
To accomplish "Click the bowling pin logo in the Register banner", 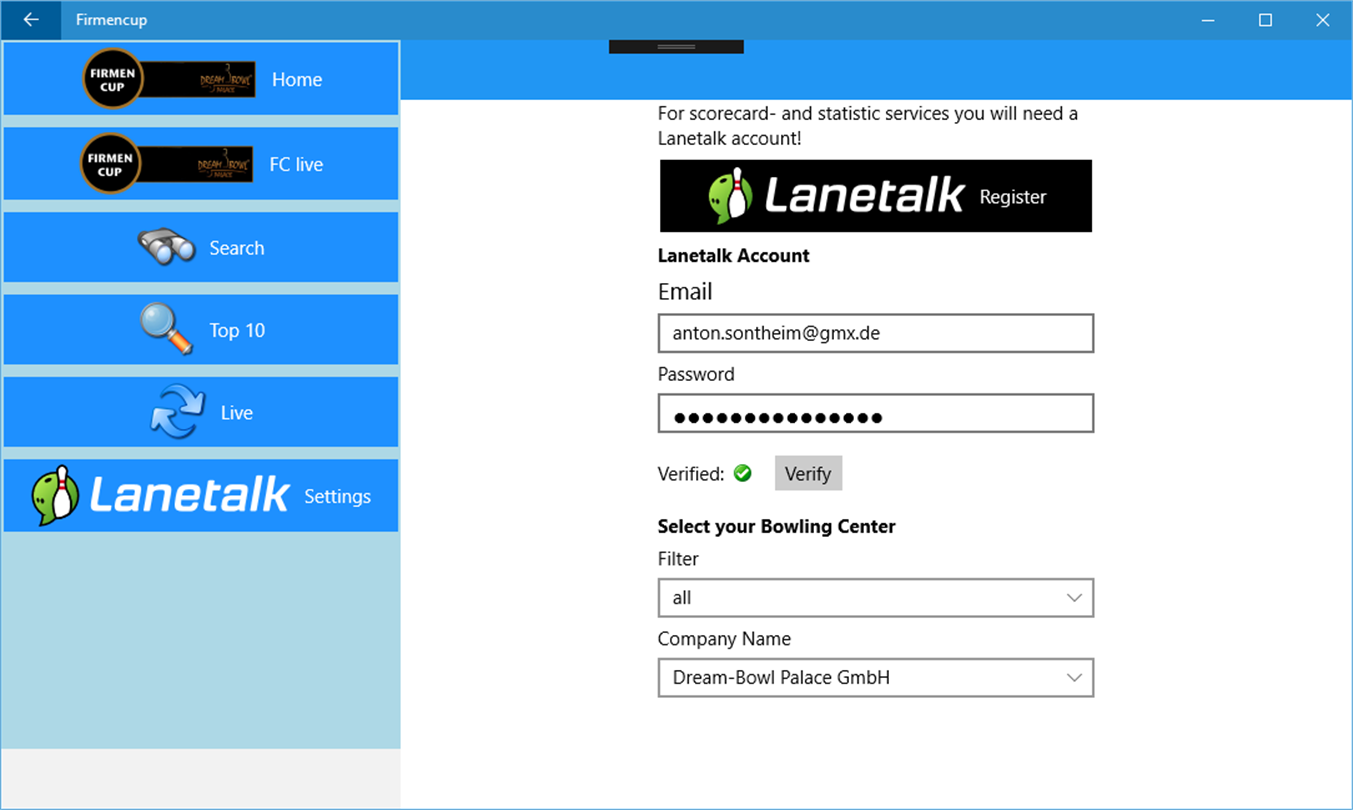I will click(x=730, y=195).
